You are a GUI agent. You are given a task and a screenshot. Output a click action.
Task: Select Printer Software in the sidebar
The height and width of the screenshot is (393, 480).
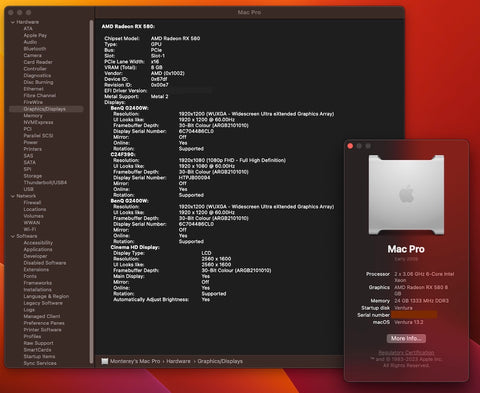pos(43,330)
